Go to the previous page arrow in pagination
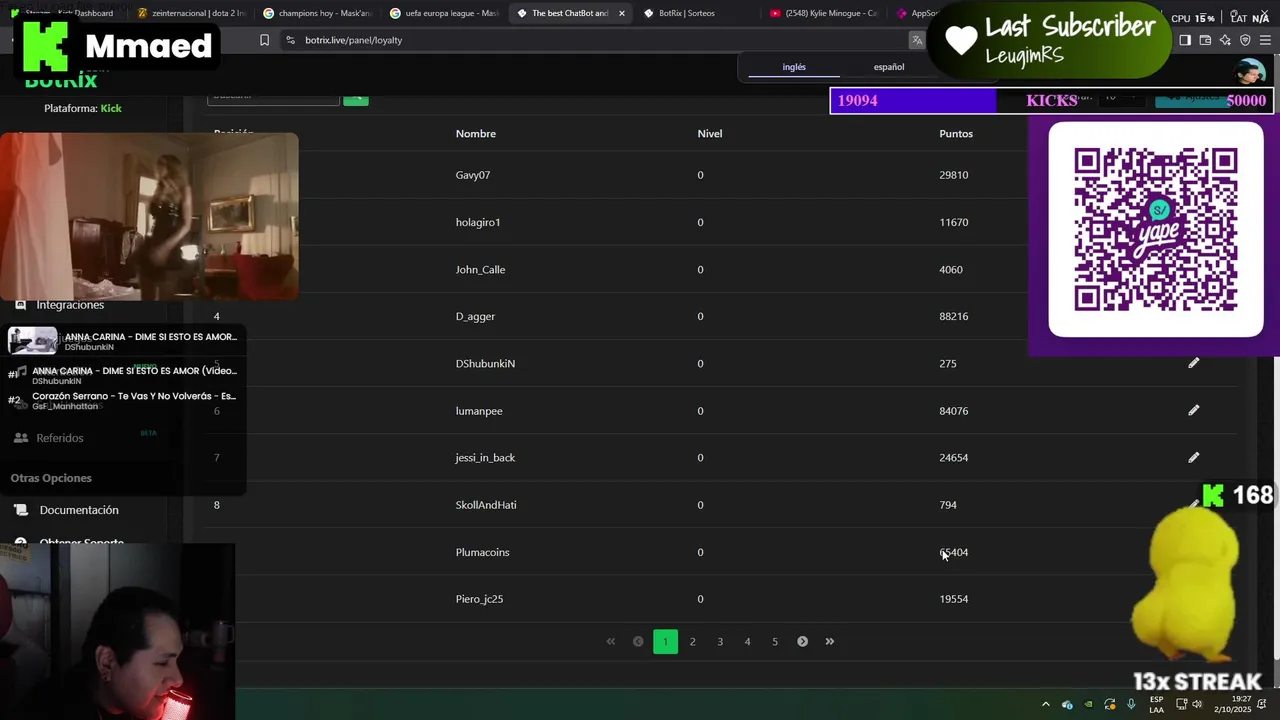 (x=638, y=641)
